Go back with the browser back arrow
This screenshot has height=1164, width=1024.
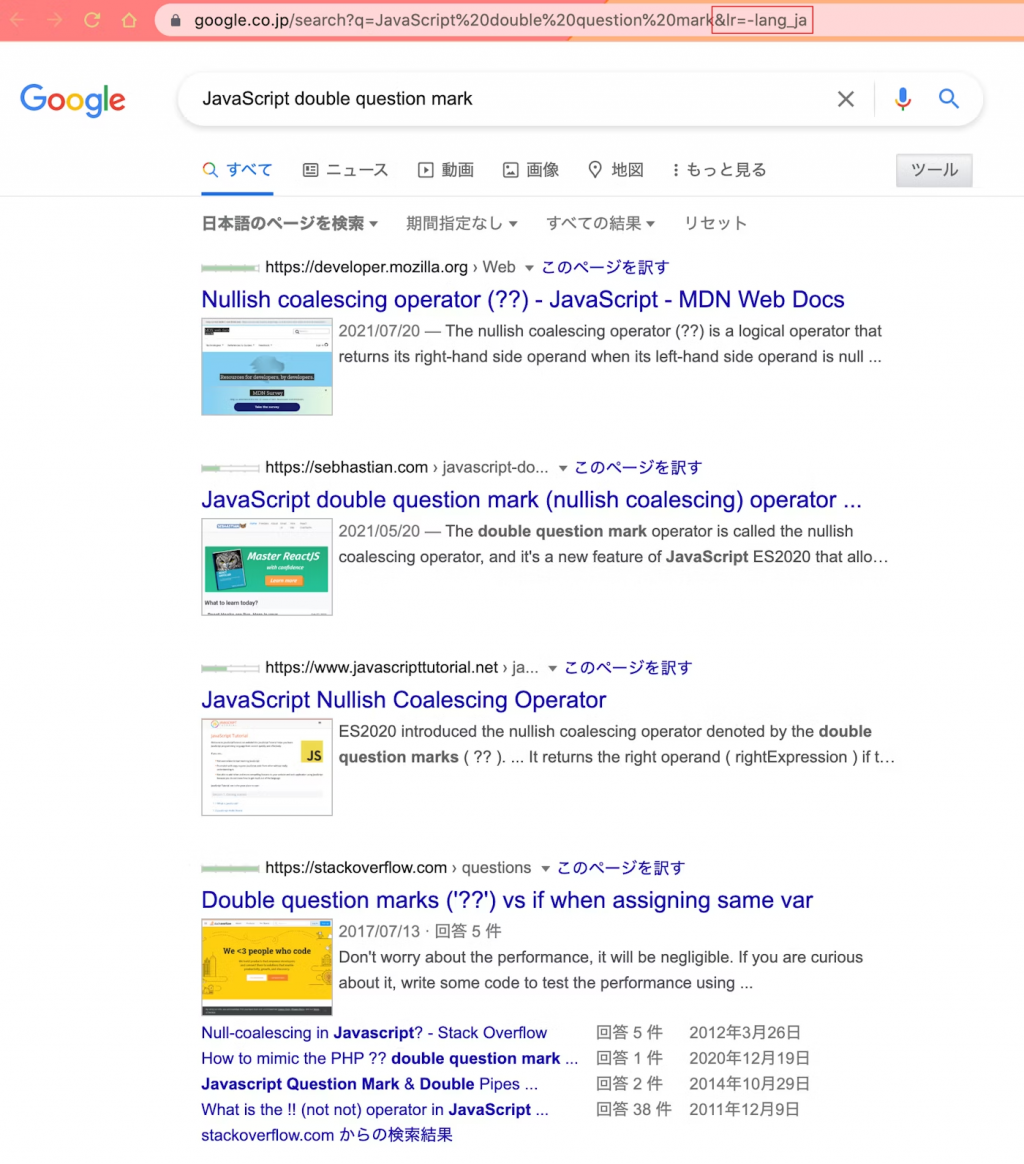click(x=17, y=20)
